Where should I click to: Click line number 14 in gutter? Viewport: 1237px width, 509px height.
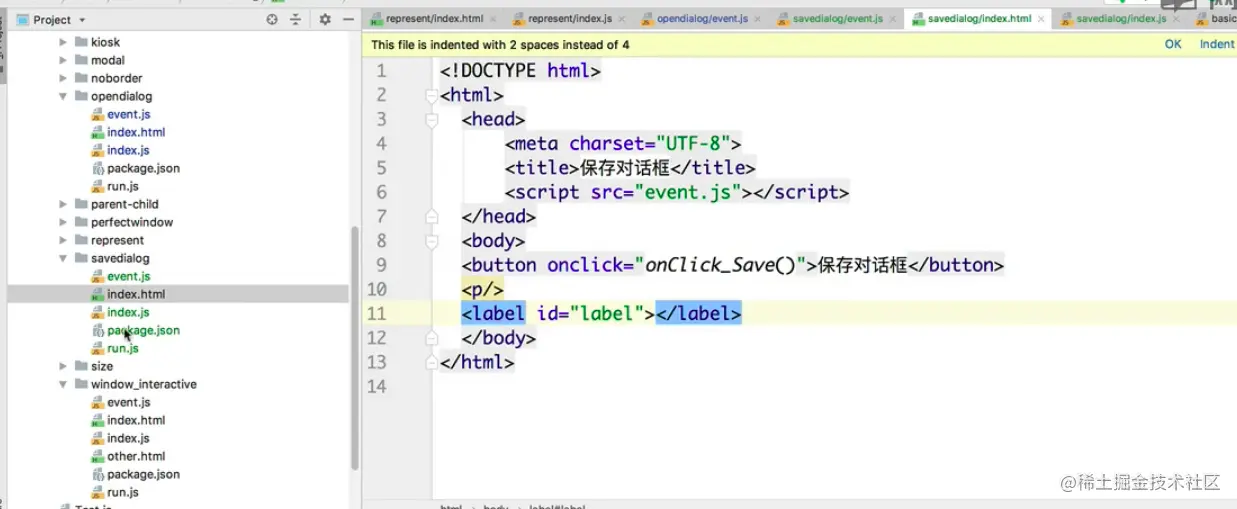coord(376,387)
